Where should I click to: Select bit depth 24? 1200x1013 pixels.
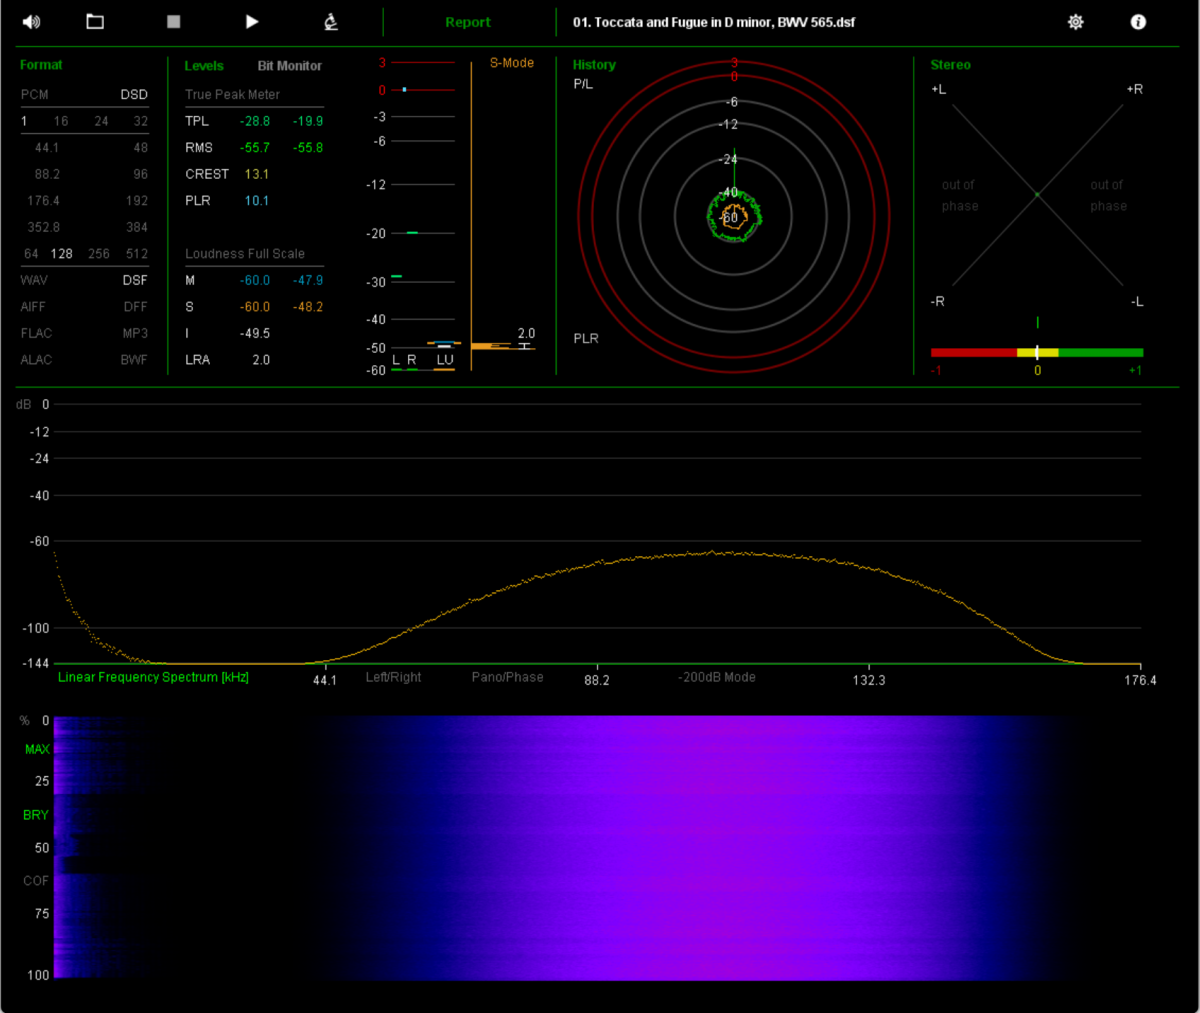pos(101,121)
